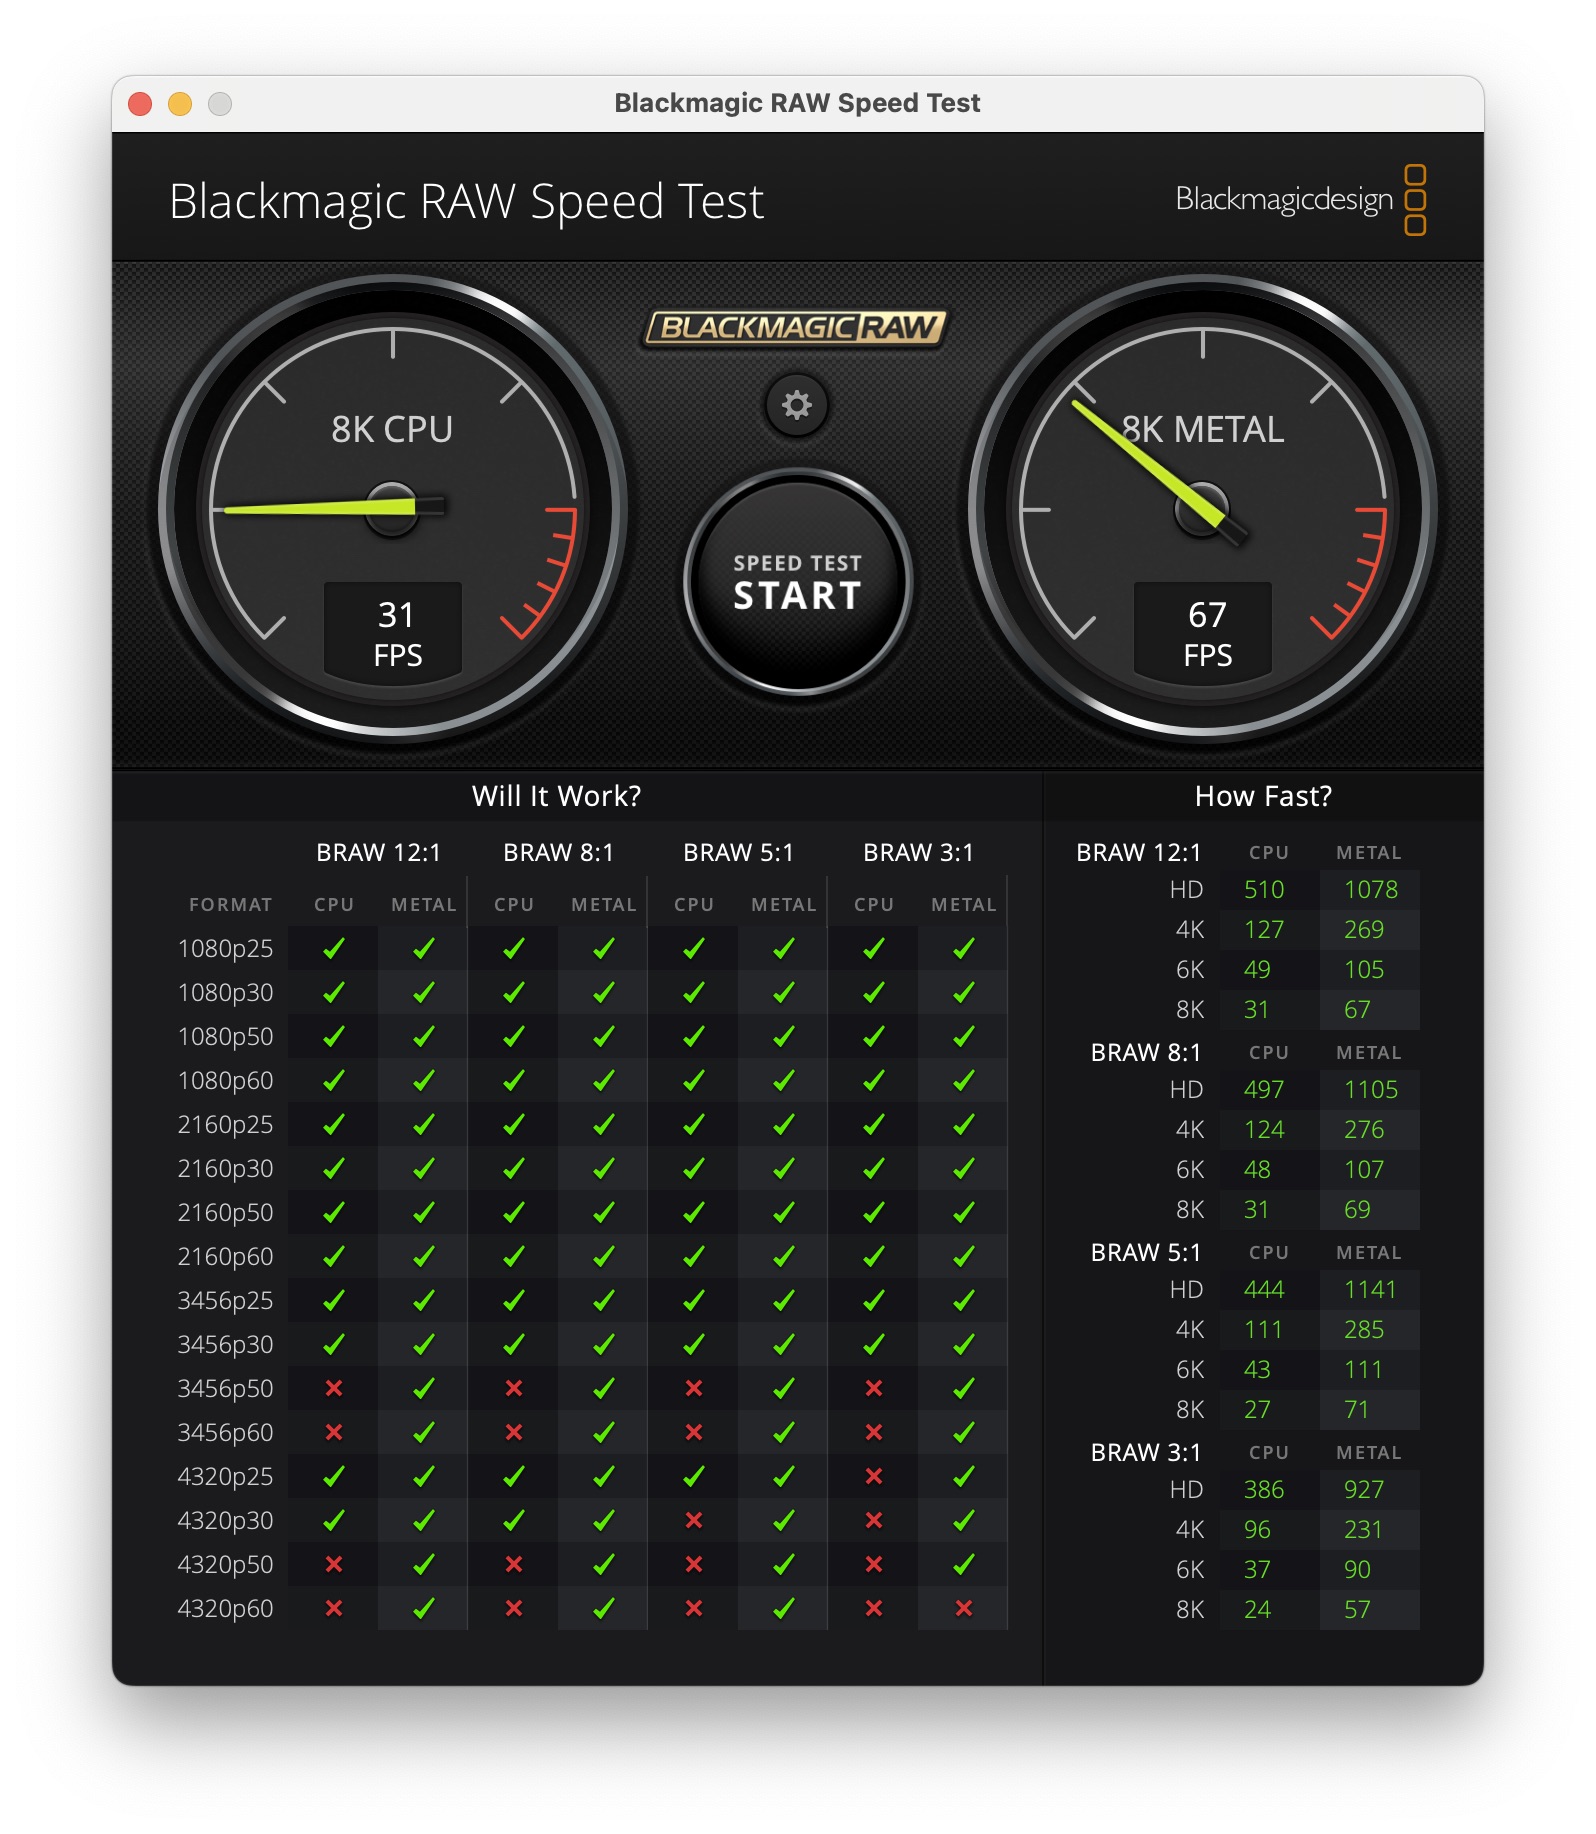Viewport: 1596px width, 1834px height.
Task: Click value 927 for BRAW 3:1 HD Metal
Action: coord(1364,1489)
